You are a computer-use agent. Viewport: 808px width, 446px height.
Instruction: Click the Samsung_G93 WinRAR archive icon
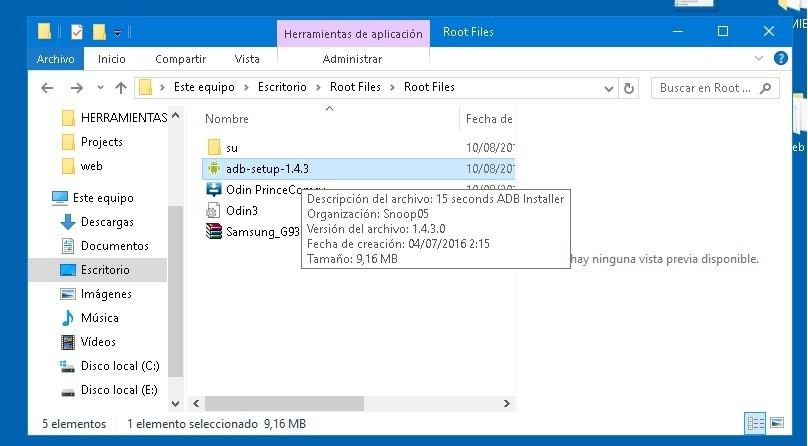(214, 232)
